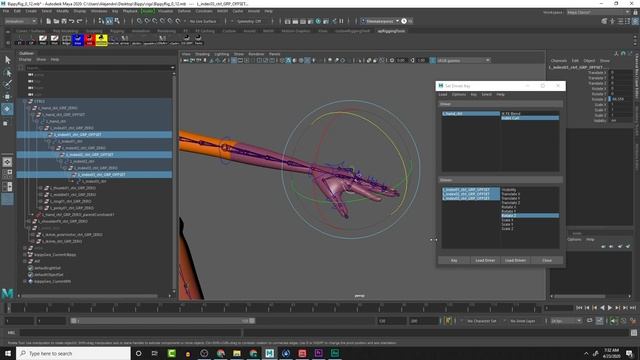Go to end of playback range

(633, 308)
